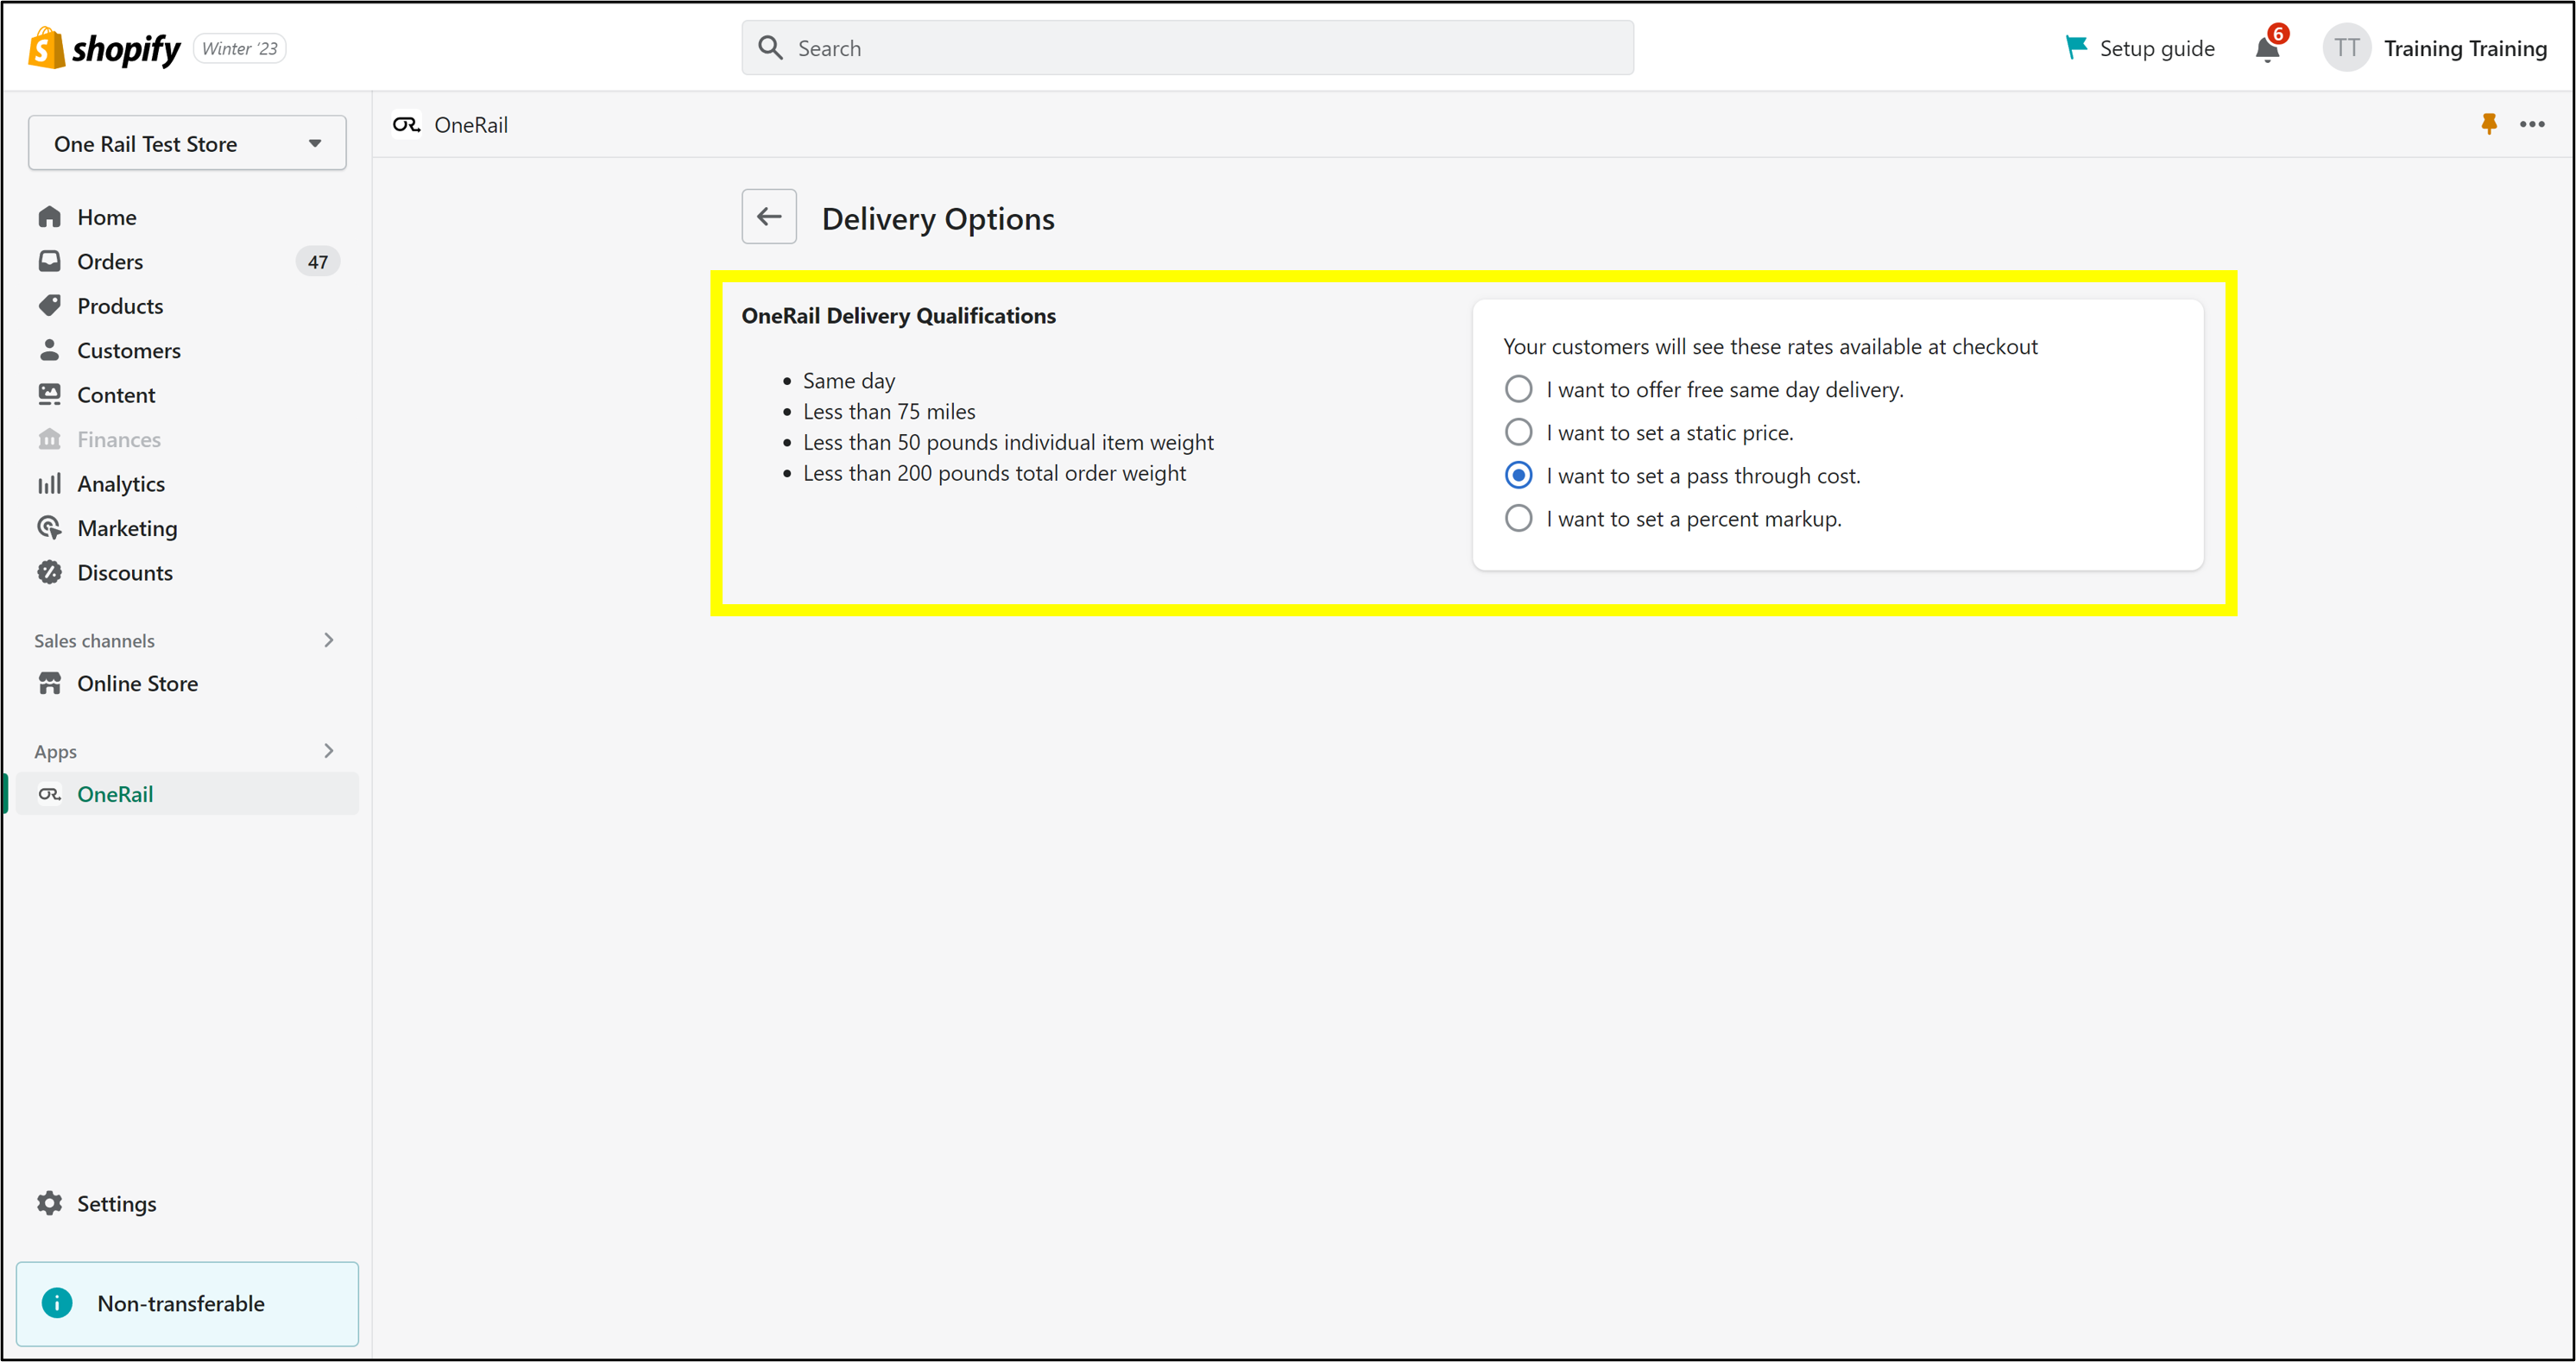The height and width of the screenshot is (1362, 2576).
Task: Choose the percent markup radio option
Action: coord(1518,518)
